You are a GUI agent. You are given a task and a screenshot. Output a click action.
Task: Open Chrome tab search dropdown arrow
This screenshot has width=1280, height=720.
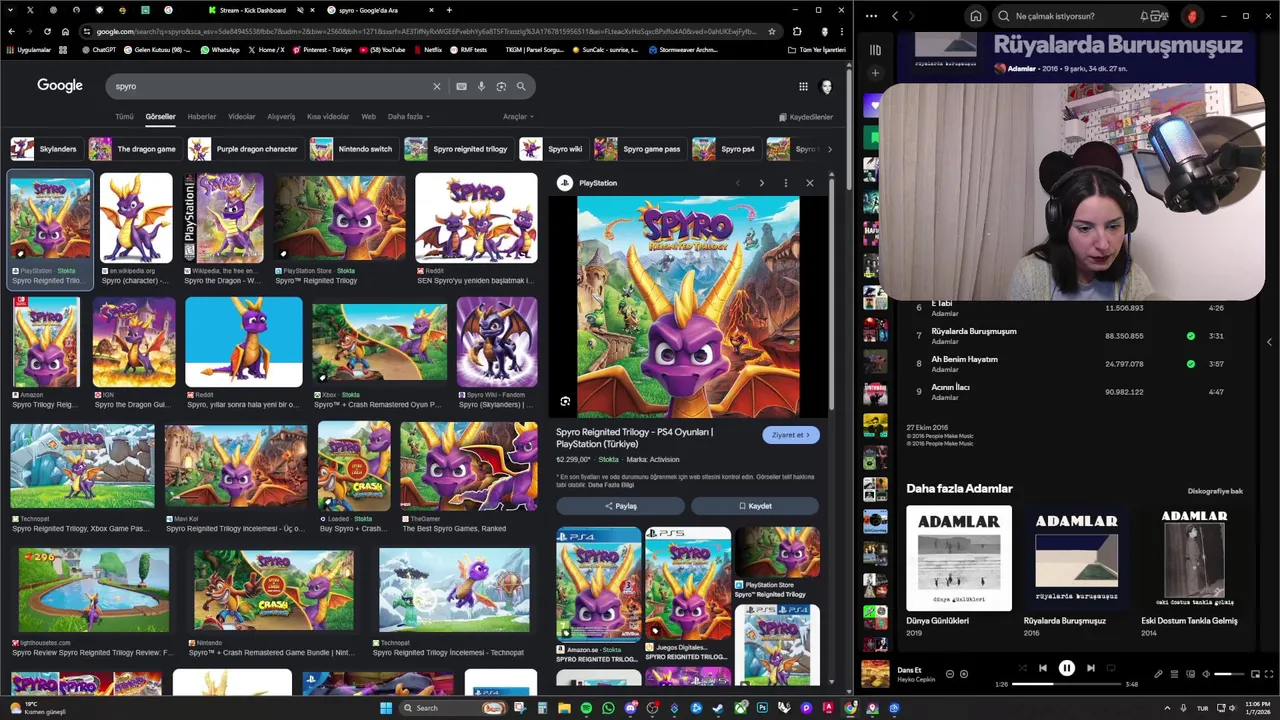[x=11, y=10]
